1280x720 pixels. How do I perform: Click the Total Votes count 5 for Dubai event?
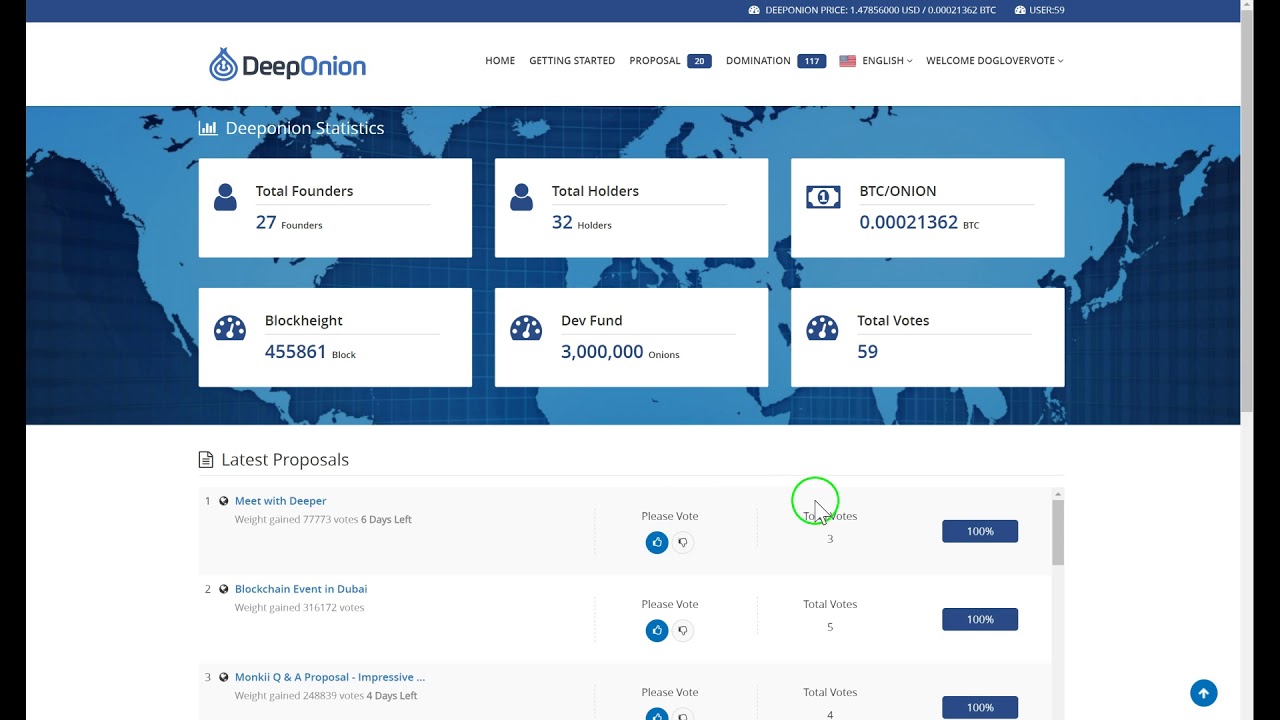(x=830, y=627)
